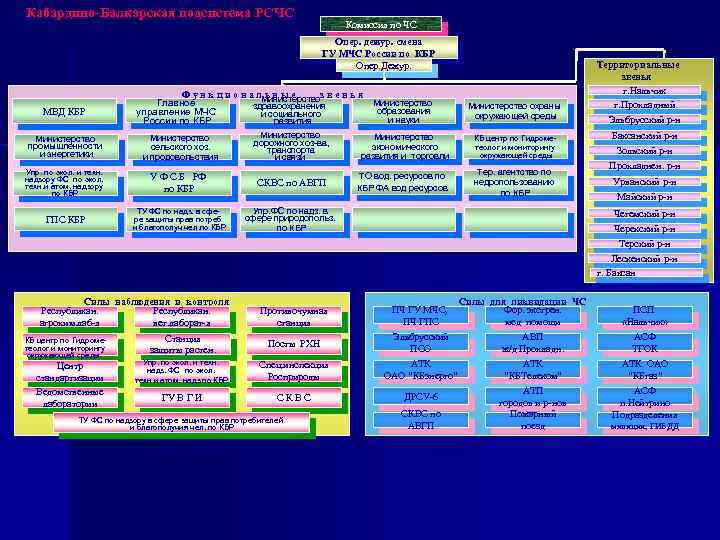
Task: Click 'Главное управление МЧС России по КБР'
Action: (x=178, y=111)
